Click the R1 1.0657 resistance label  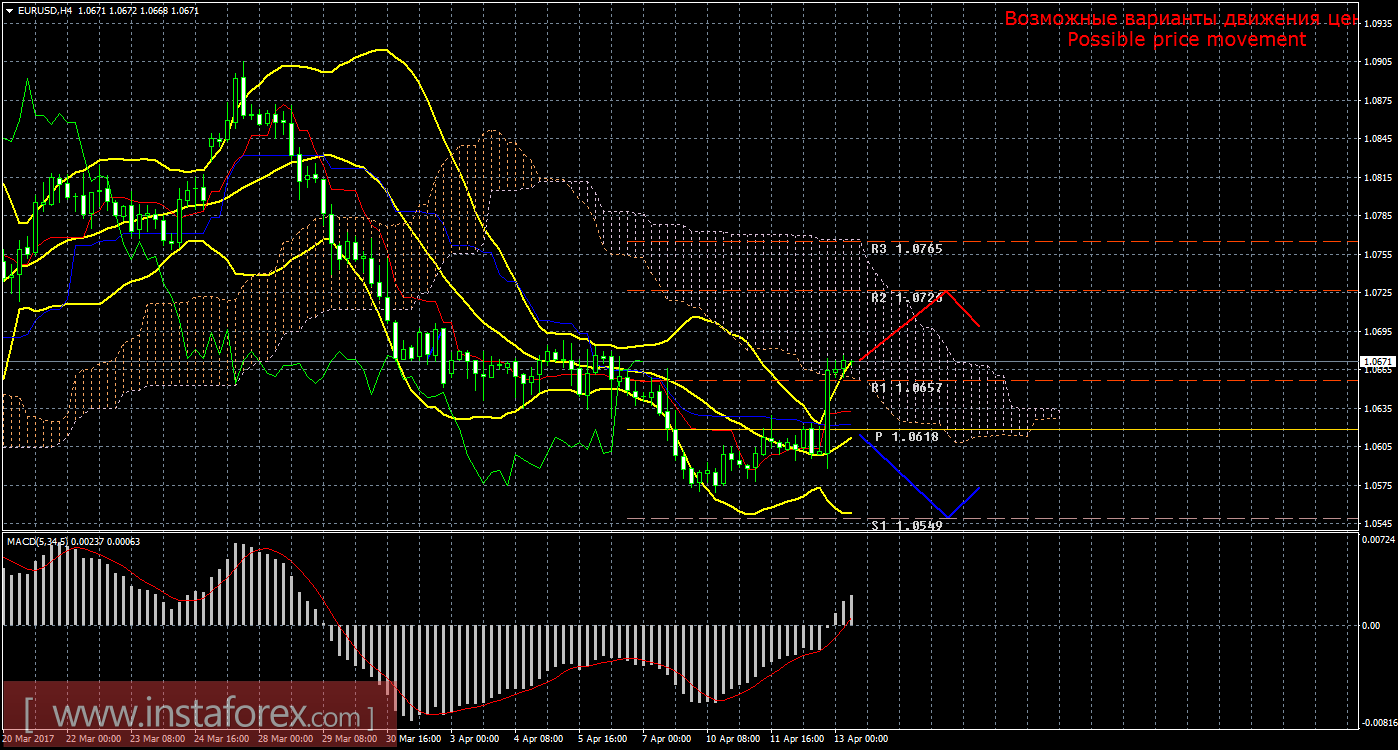pyautogui.click(x=906, y=387)
